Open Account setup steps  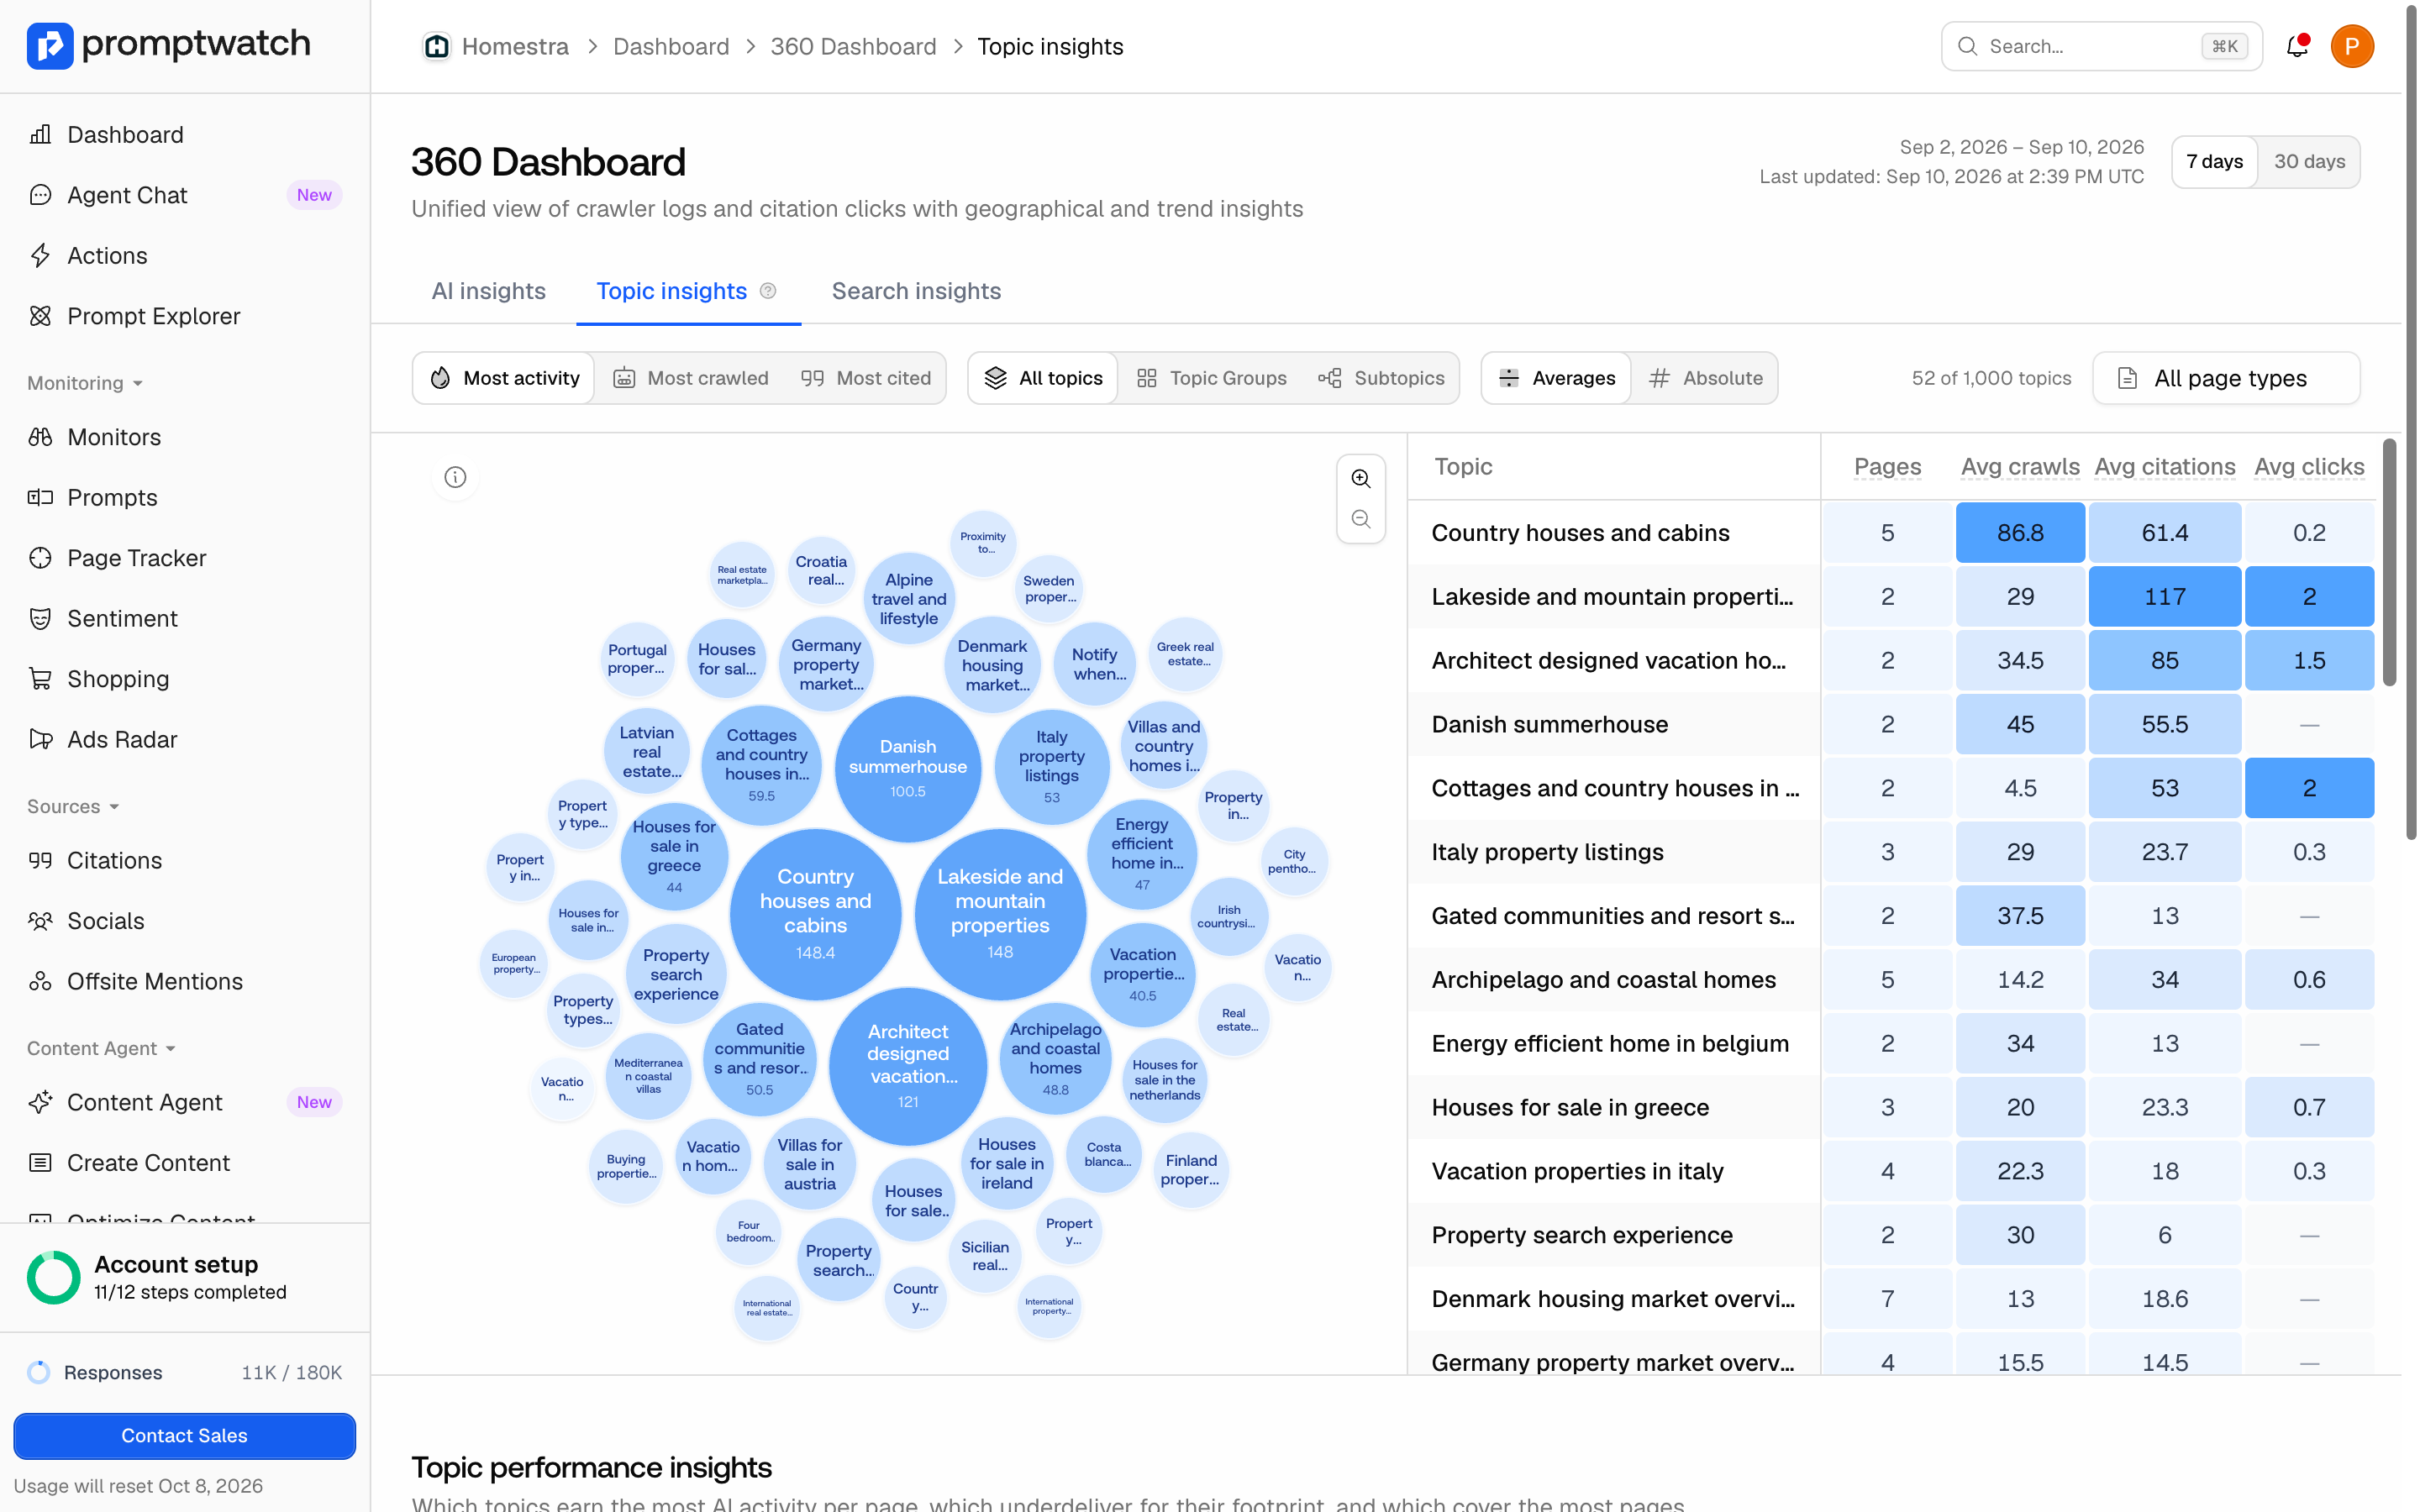tap(185, 1277)
